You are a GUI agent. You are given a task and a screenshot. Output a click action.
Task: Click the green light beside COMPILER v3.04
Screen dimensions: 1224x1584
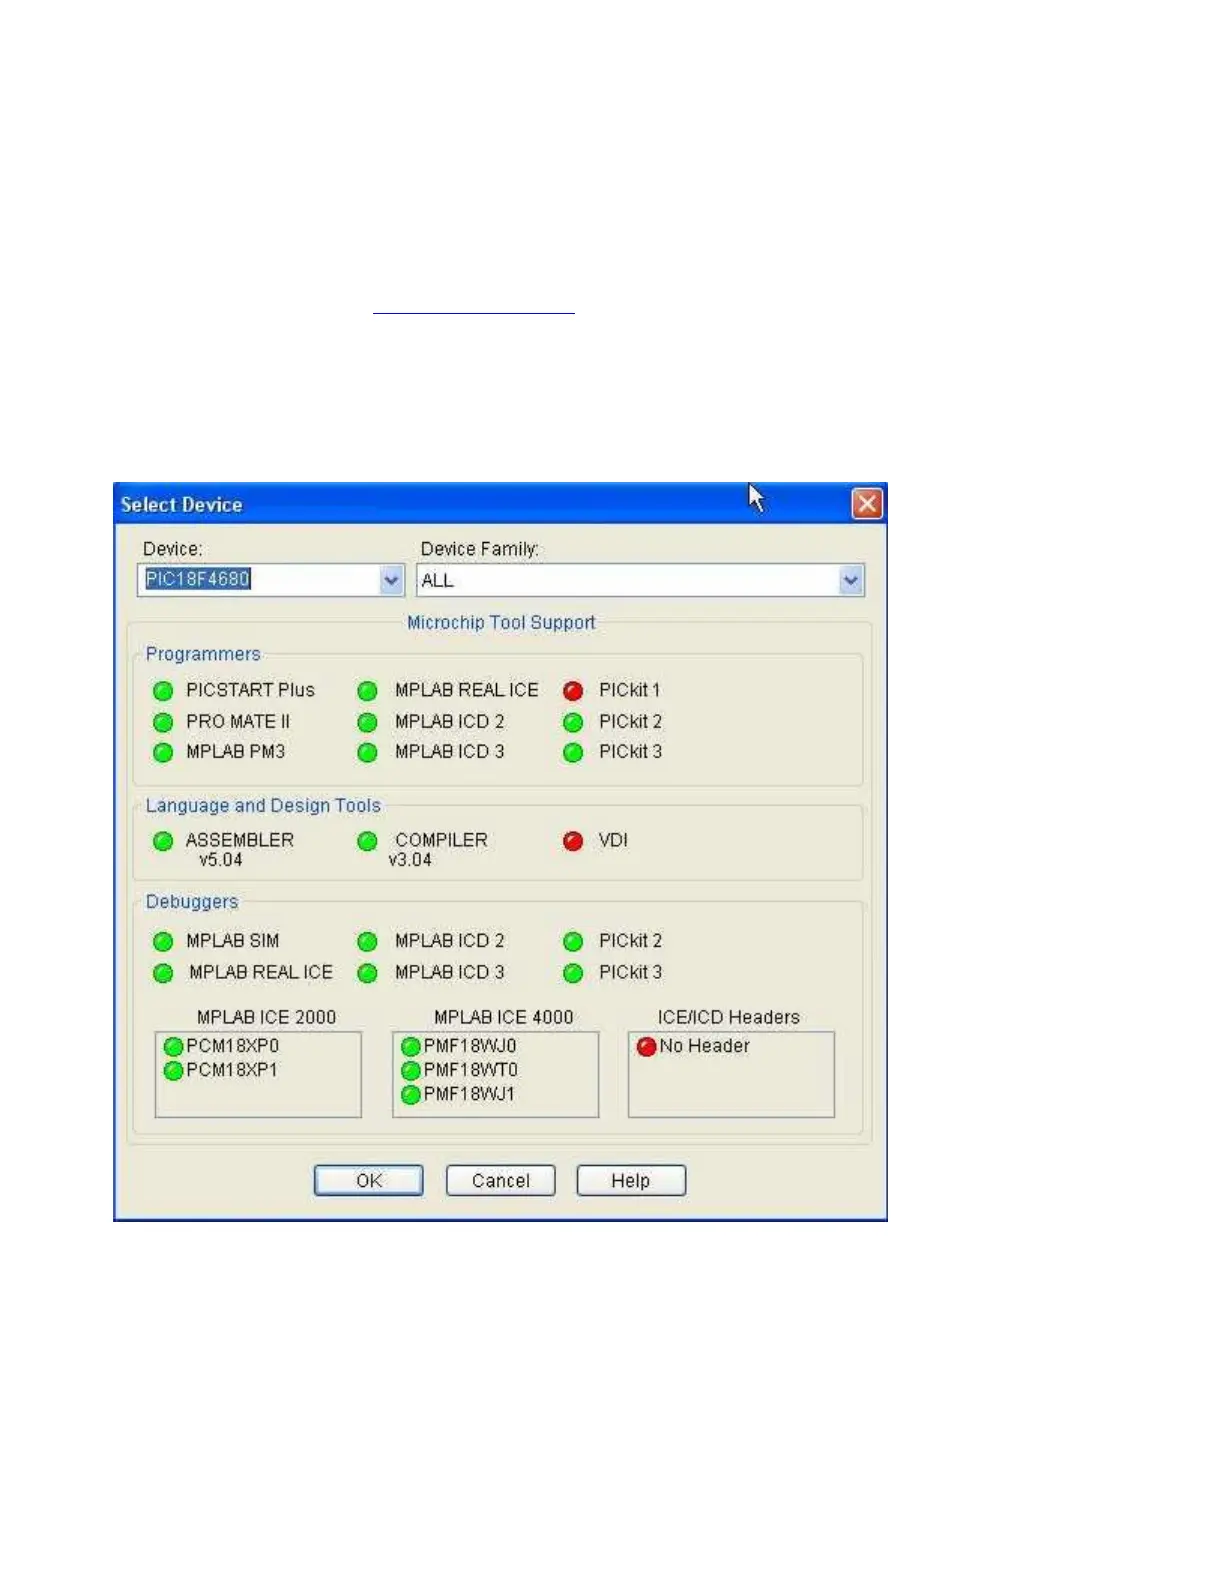click(x=368, y=841)
